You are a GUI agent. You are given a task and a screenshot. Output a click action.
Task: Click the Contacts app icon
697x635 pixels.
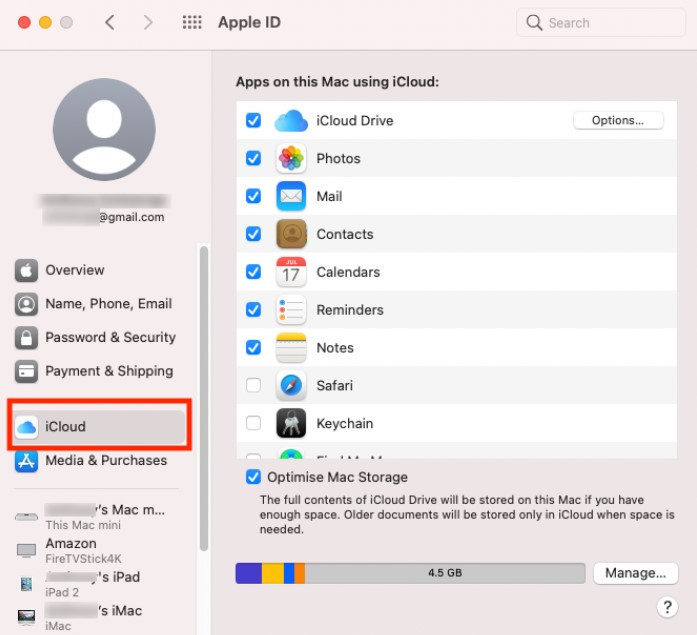(x=291, y=234)
